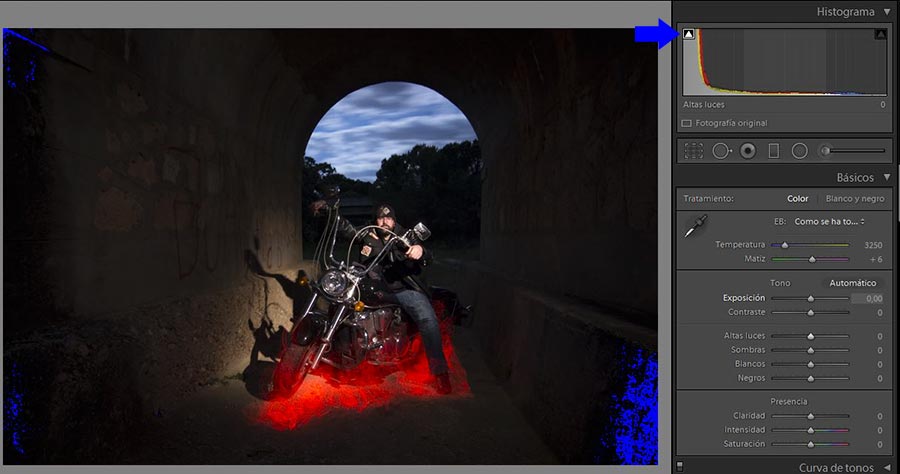Expand the Curva de tonos panel

pyautogui.click(x=886, y=467)
